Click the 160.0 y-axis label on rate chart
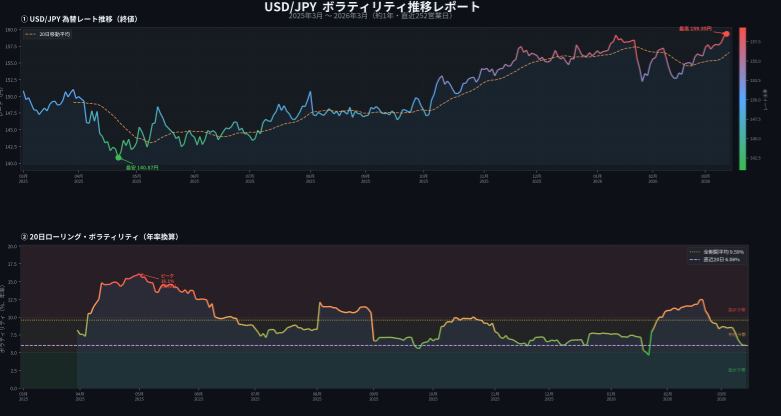Image resolution: width=781 pixels, height=416 pixels. [x=12, y=30]
